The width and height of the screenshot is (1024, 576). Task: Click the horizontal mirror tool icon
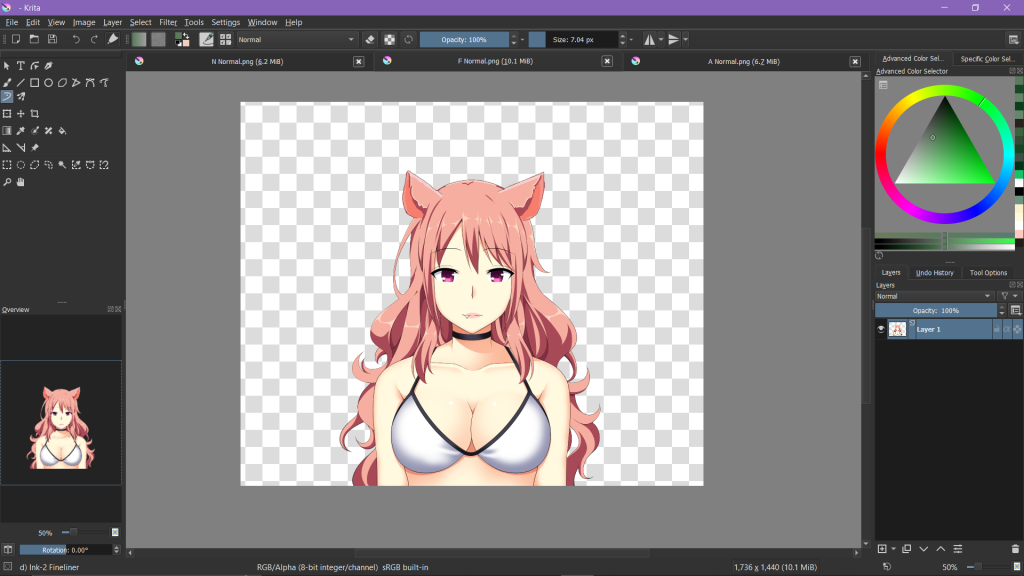pyautogui.click(x=650, y=39)
